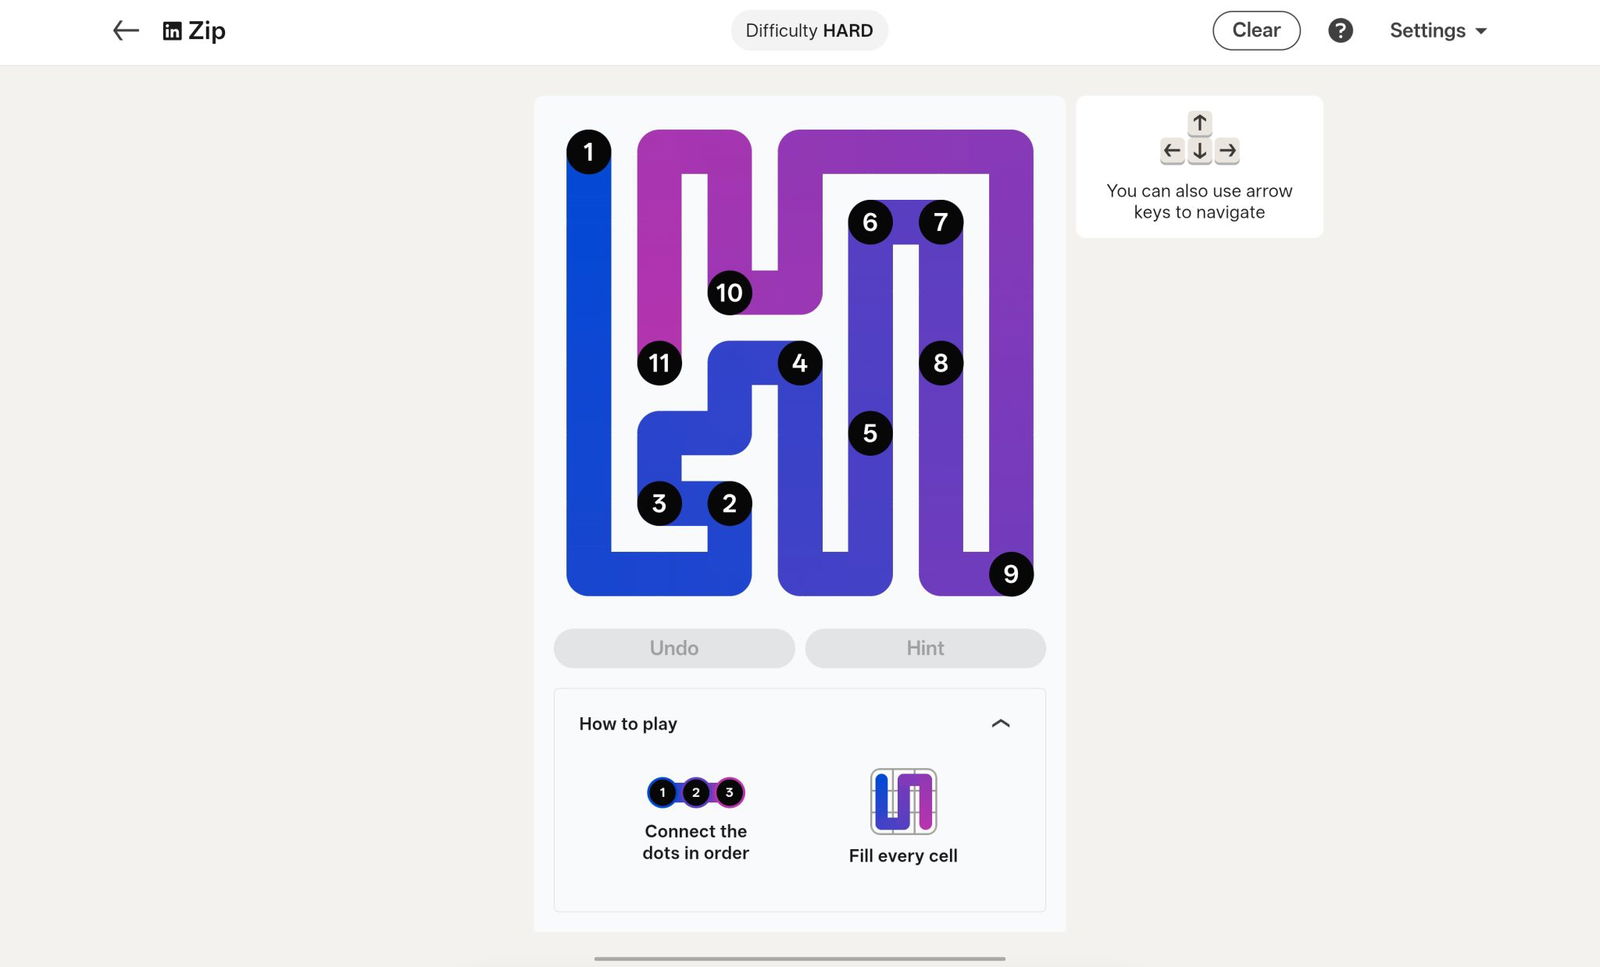This screenshot has width=1600, height=967.
Task: Click the arrow keys navigation illustration
Action: (x=1199, y=138)
